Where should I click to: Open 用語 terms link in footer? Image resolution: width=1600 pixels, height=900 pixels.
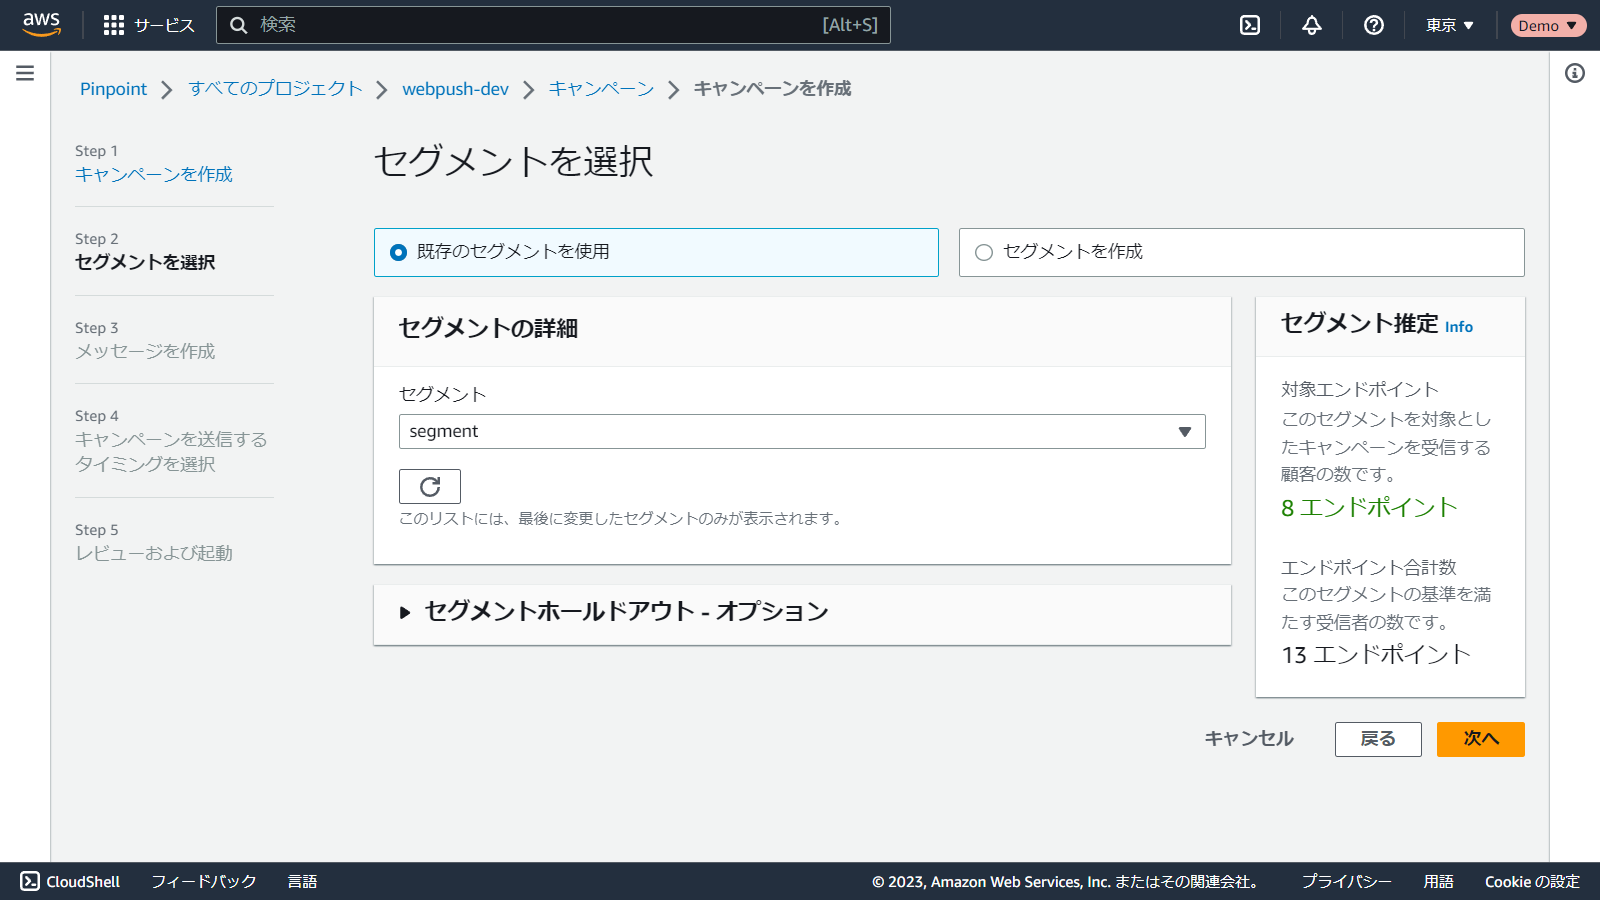coord(1439,881)
